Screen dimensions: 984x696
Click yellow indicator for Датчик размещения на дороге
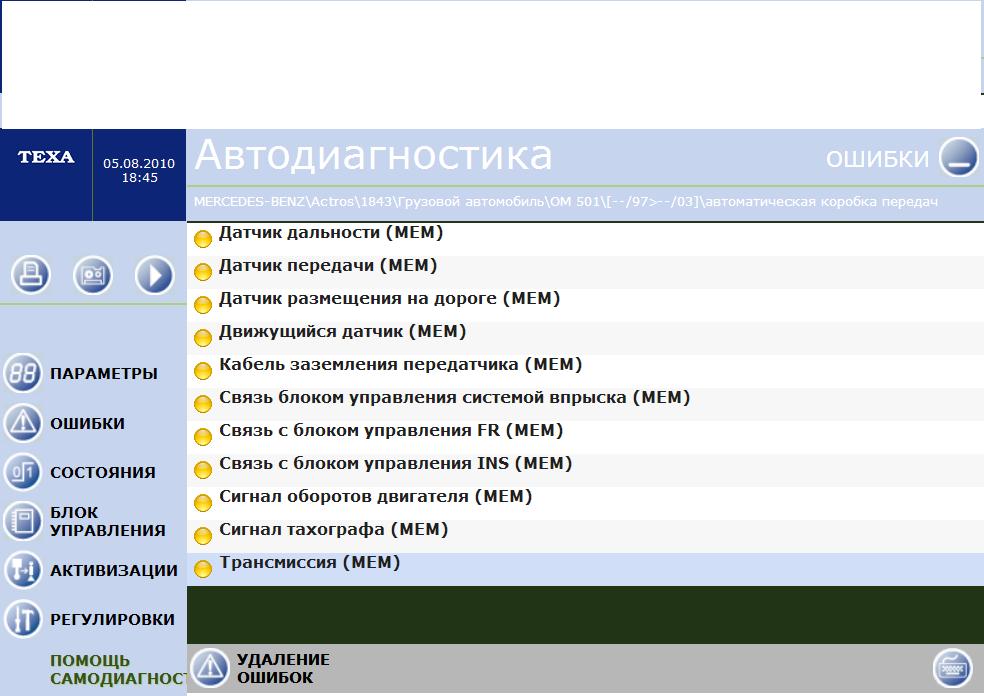[203, 305]
